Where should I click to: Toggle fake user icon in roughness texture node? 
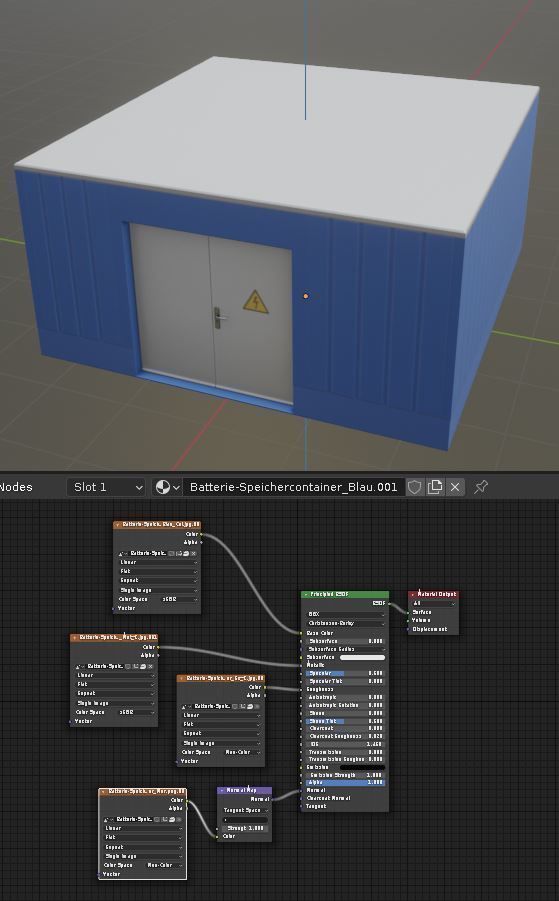[x=236, y=706]
